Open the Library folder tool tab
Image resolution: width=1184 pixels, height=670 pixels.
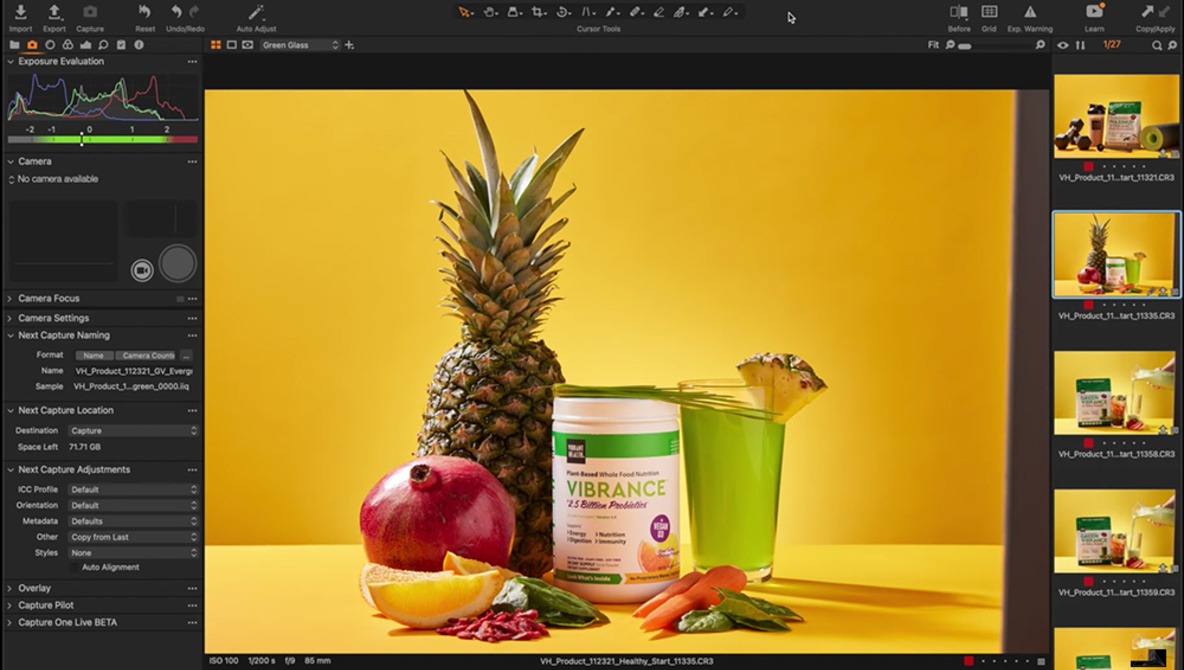pyautogui.click(x=14, y=45)
